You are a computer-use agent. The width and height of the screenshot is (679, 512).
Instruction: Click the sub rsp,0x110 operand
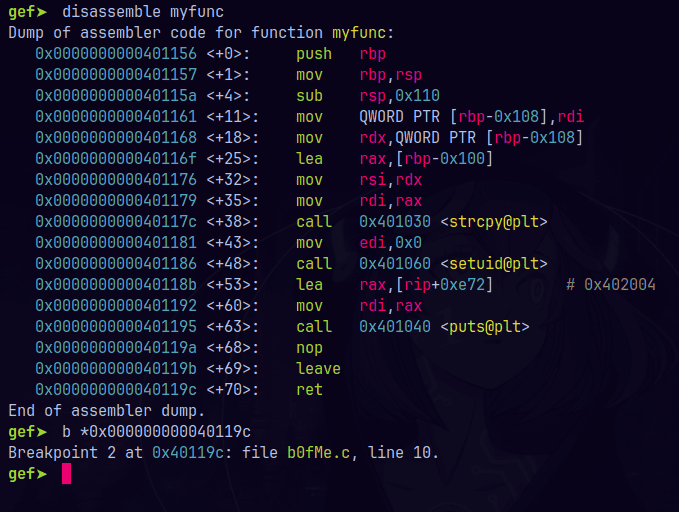coord(399,96)
